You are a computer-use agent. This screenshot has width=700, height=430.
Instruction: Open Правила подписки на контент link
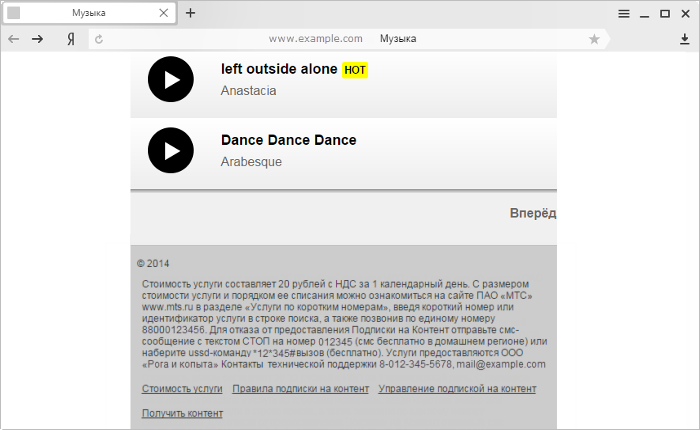300,389
